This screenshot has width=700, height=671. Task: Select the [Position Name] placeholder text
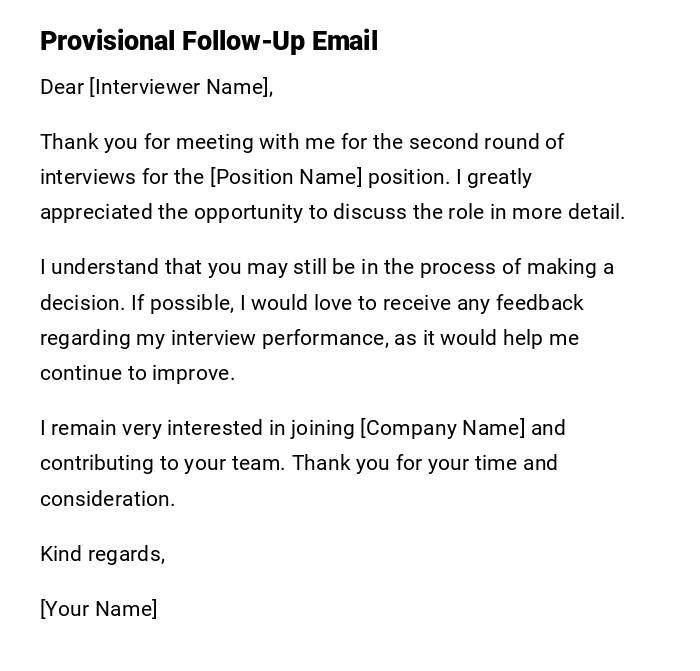click(x=286, y=177)
